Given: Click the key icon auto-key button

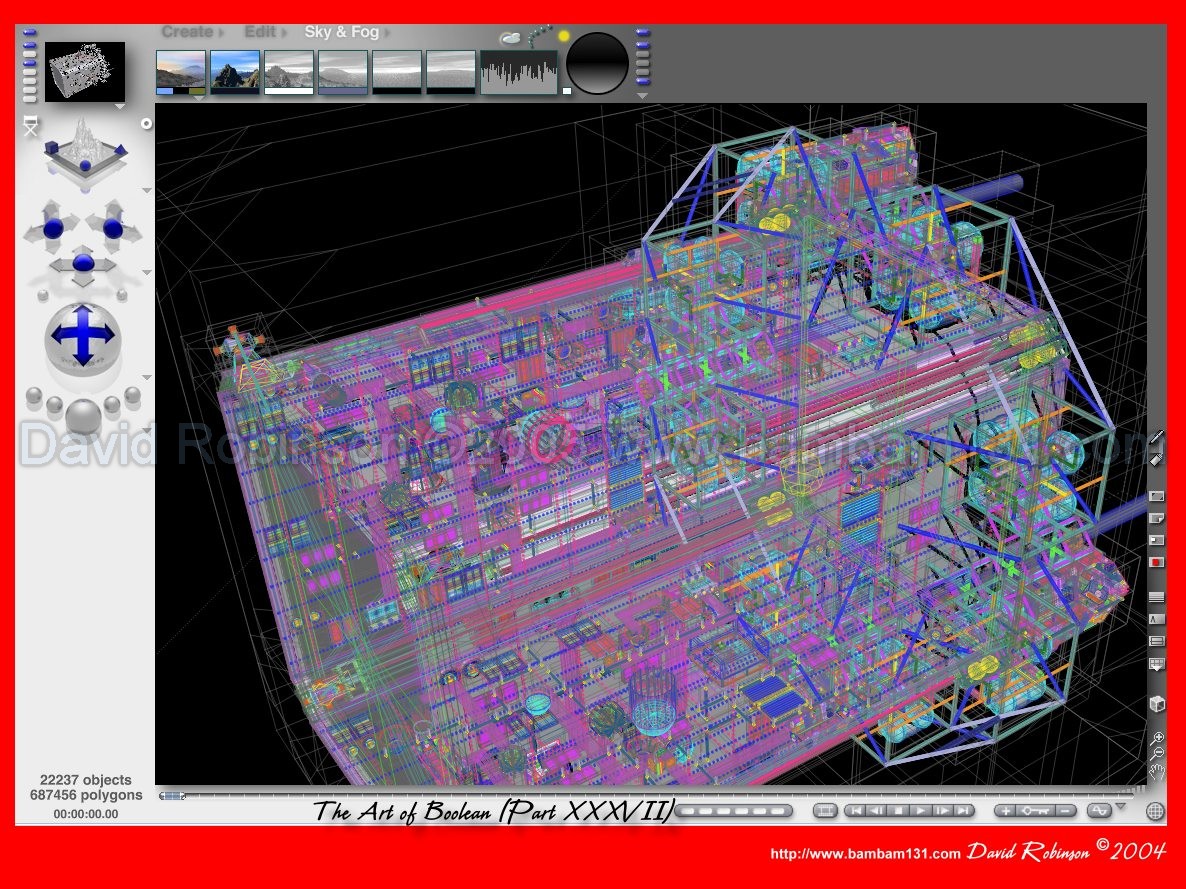Looking at the screenshot, I should coord(1034,811).
